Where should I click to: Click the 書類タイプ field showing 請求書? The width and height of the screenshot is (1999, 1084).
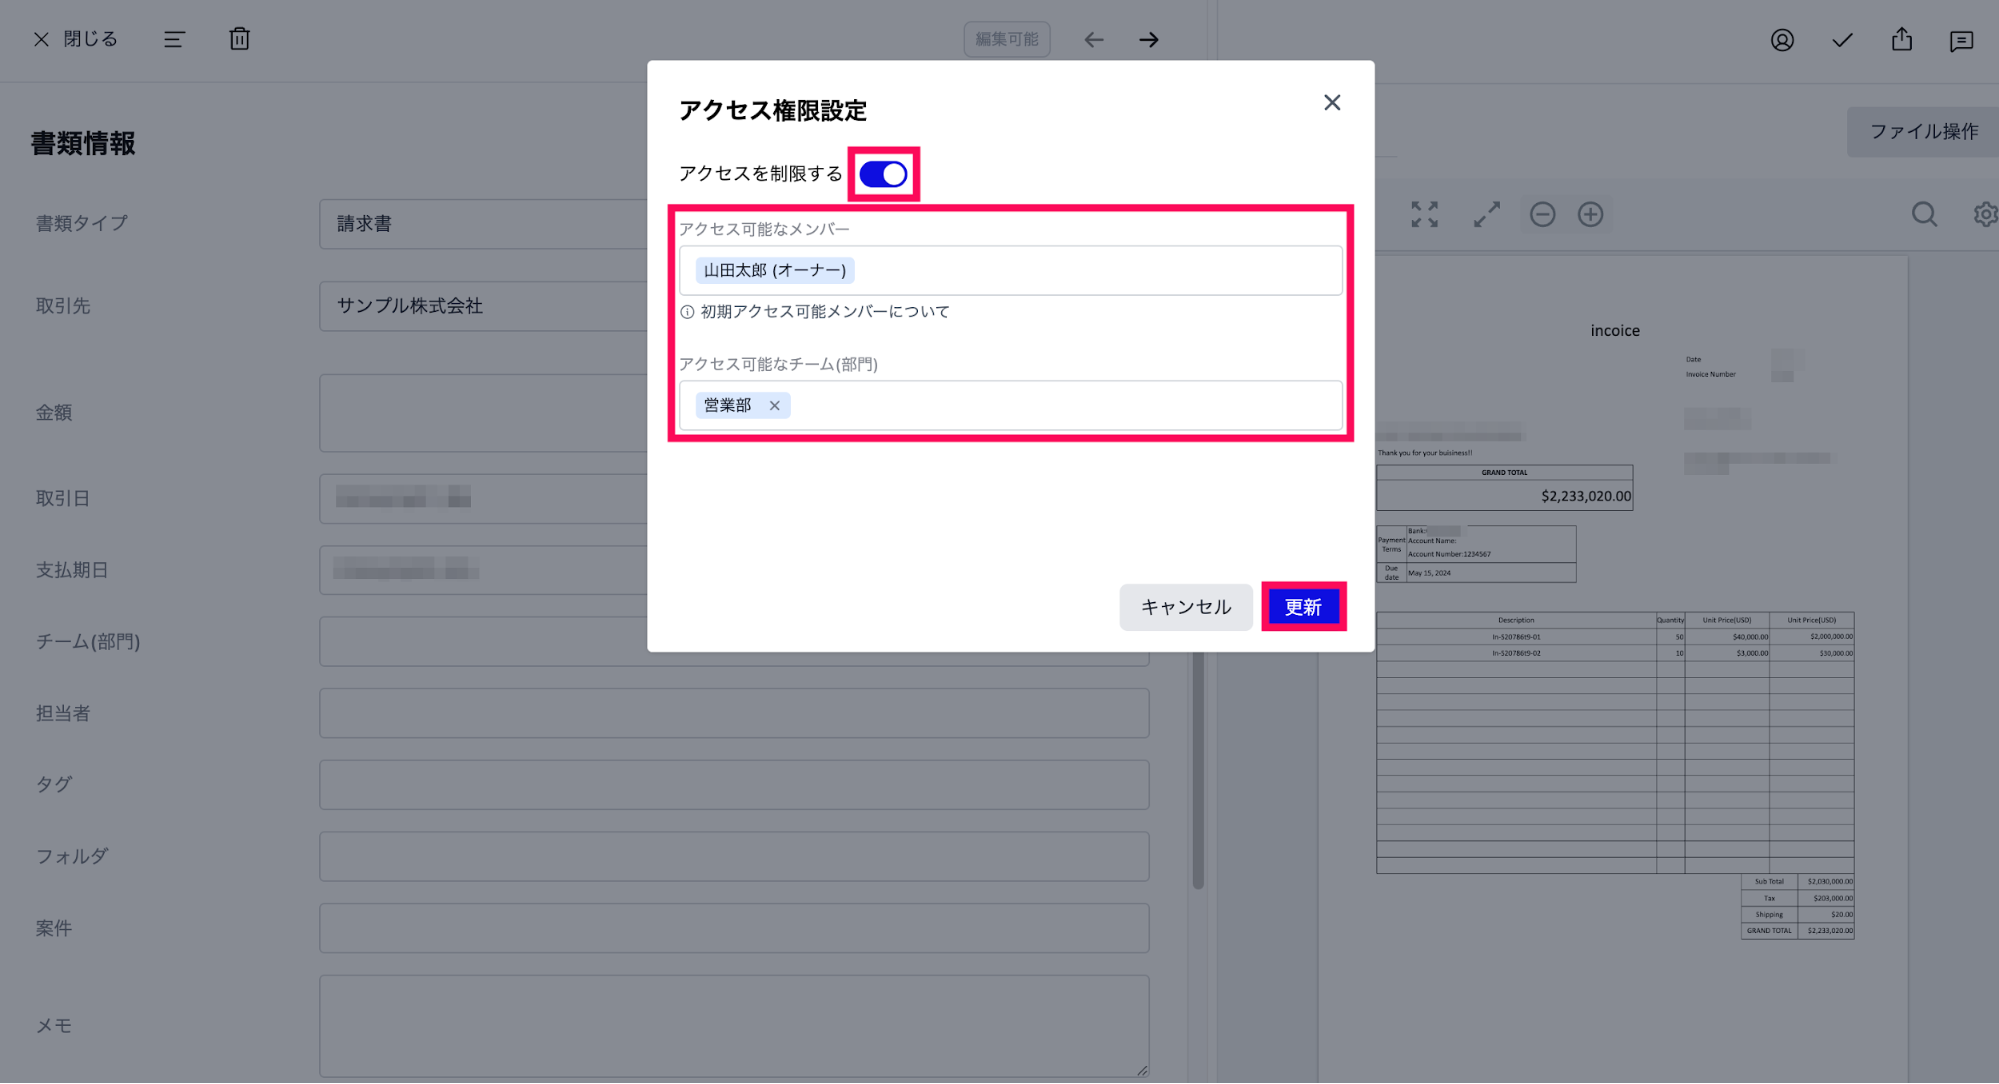click(x=484, y=224)
